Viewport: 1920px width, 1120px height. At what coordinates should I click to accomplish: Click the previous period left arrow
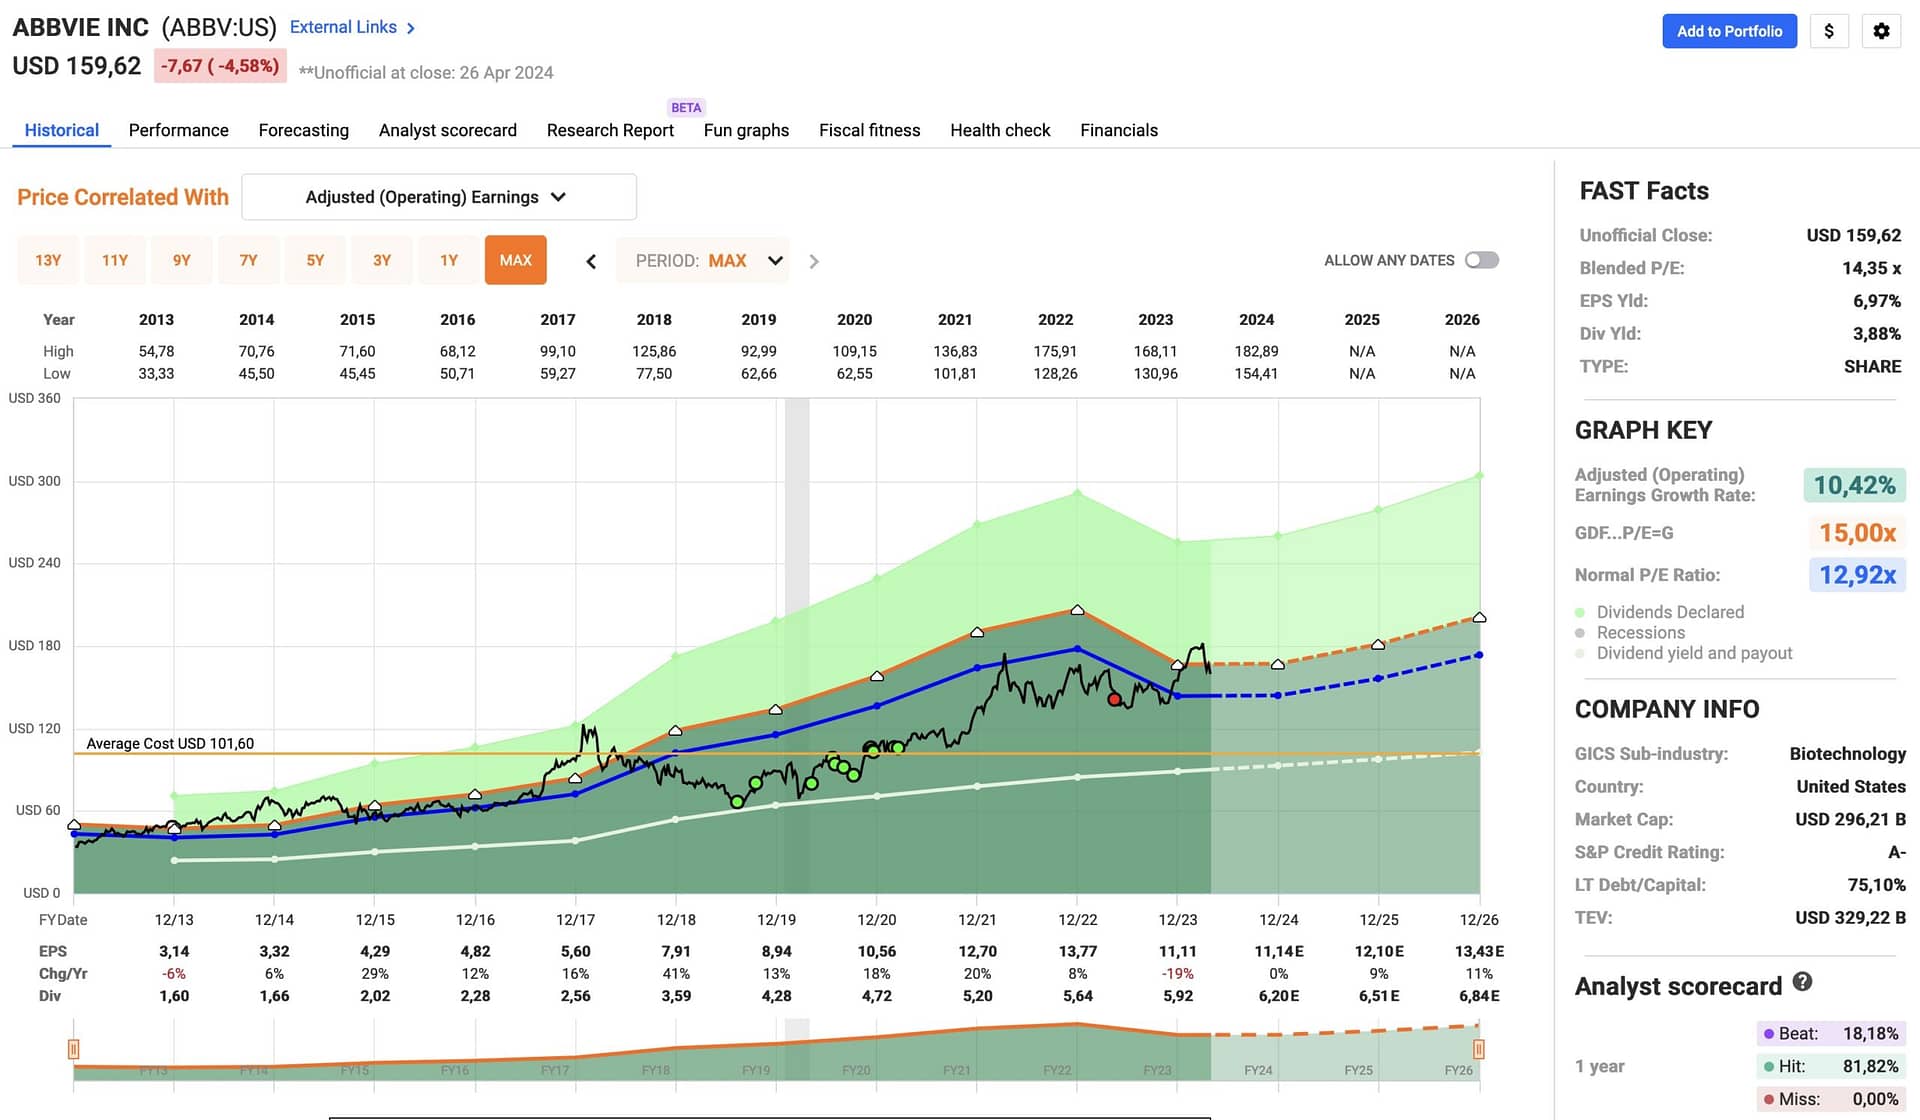(x=591, y=261)
